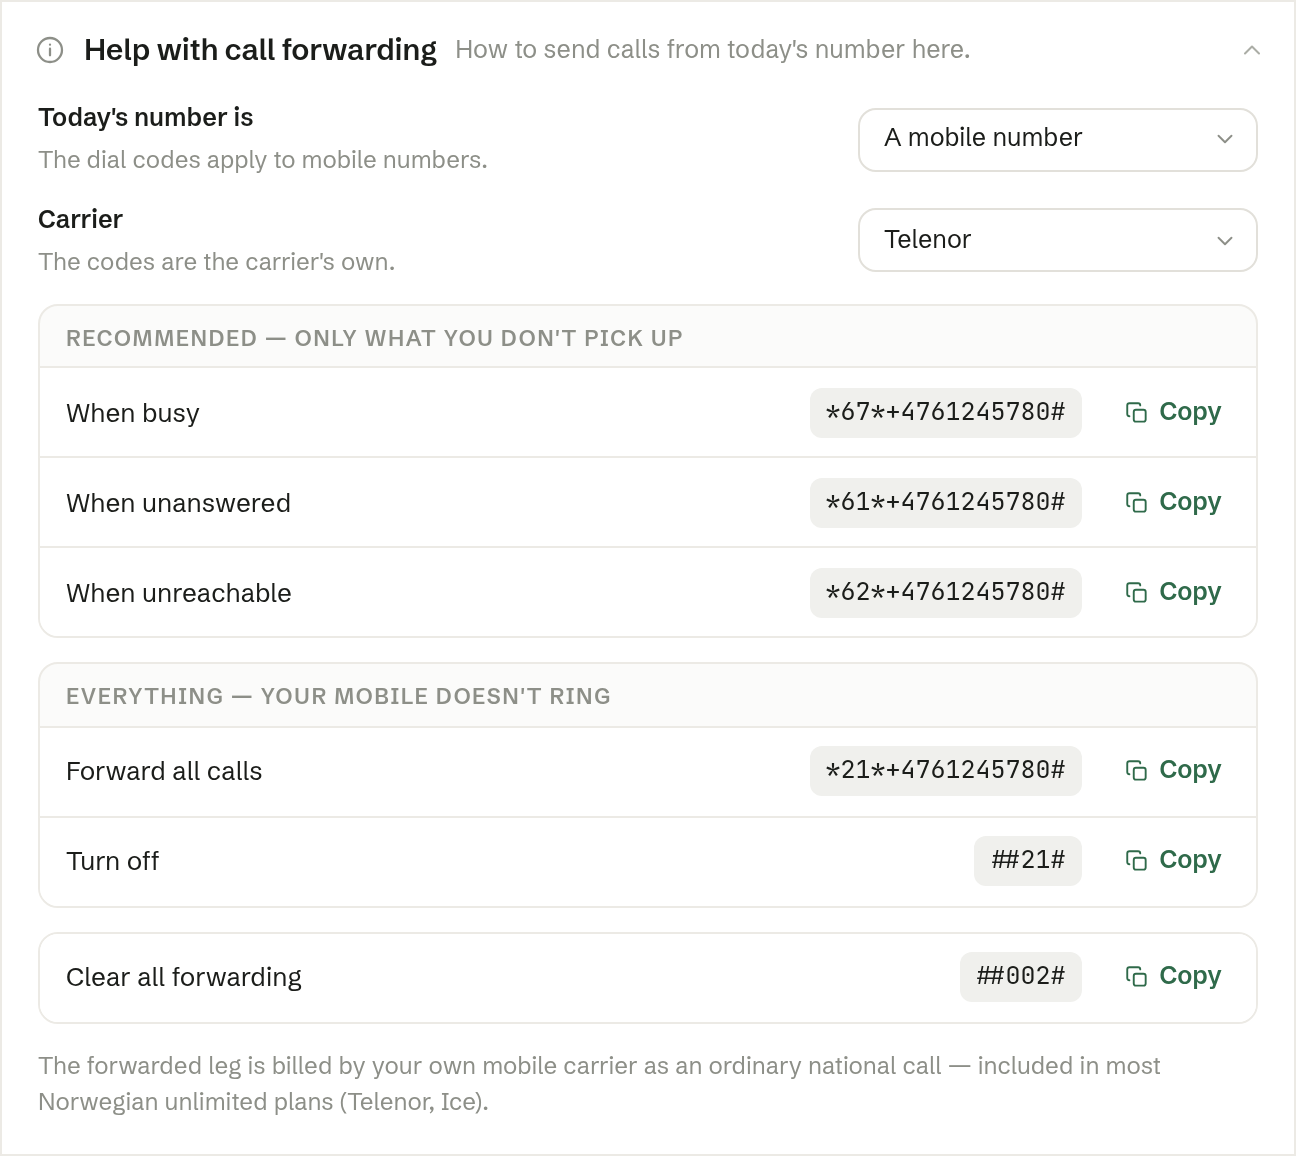Select the code *67*+4761245780#
1296x1156 pixels.
point(946,412)
